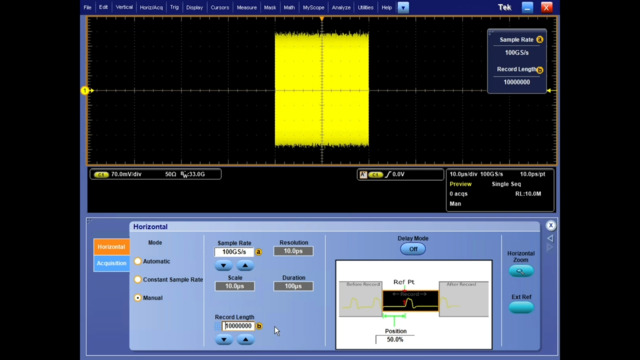Click the channel 1 ground marker
This screenshot has height=360, width=640.
[x=86, y=90]
